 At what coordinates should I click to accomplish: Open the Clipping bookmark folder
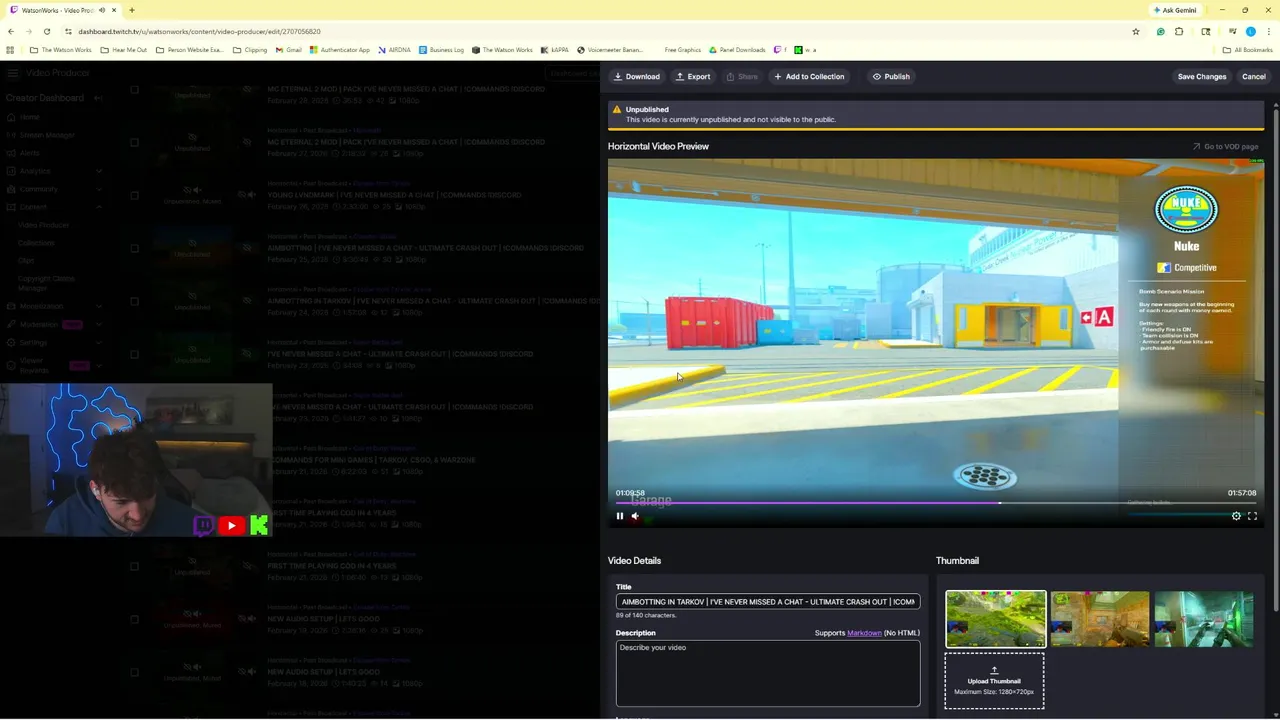tap(250, 50)
